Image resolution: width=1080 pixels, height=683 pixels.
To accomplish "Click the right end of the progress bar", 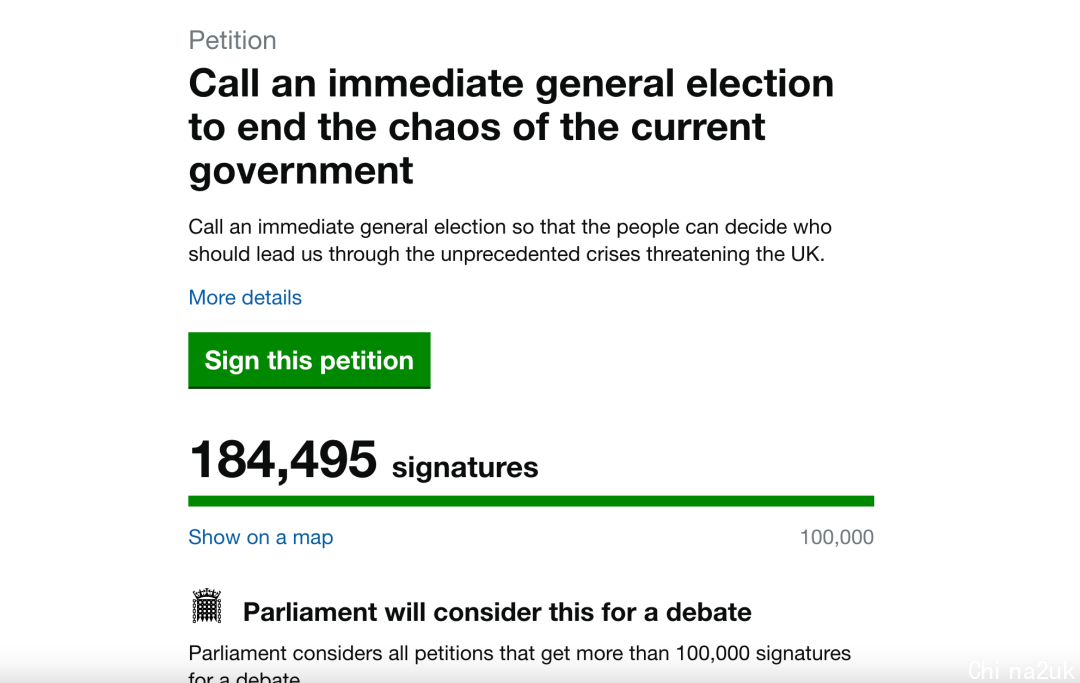I will tap(868, 501).
